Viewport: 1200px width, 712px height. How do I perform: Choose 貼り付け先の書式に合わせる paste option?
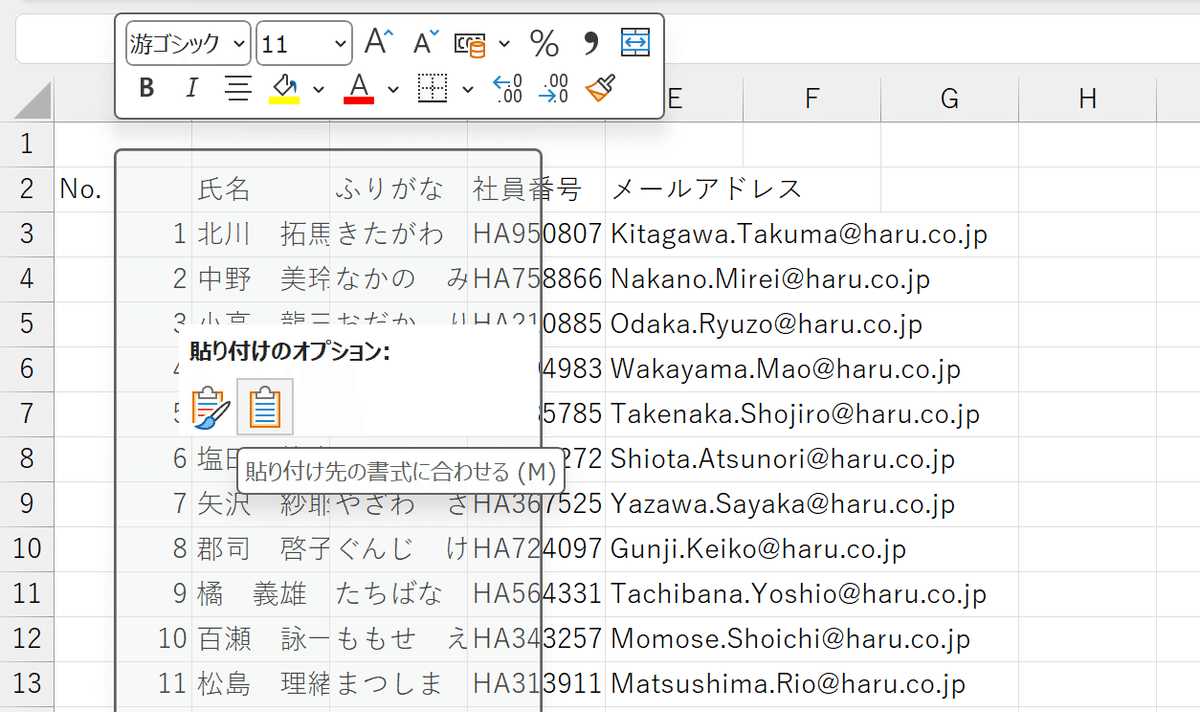click(264, 407)
